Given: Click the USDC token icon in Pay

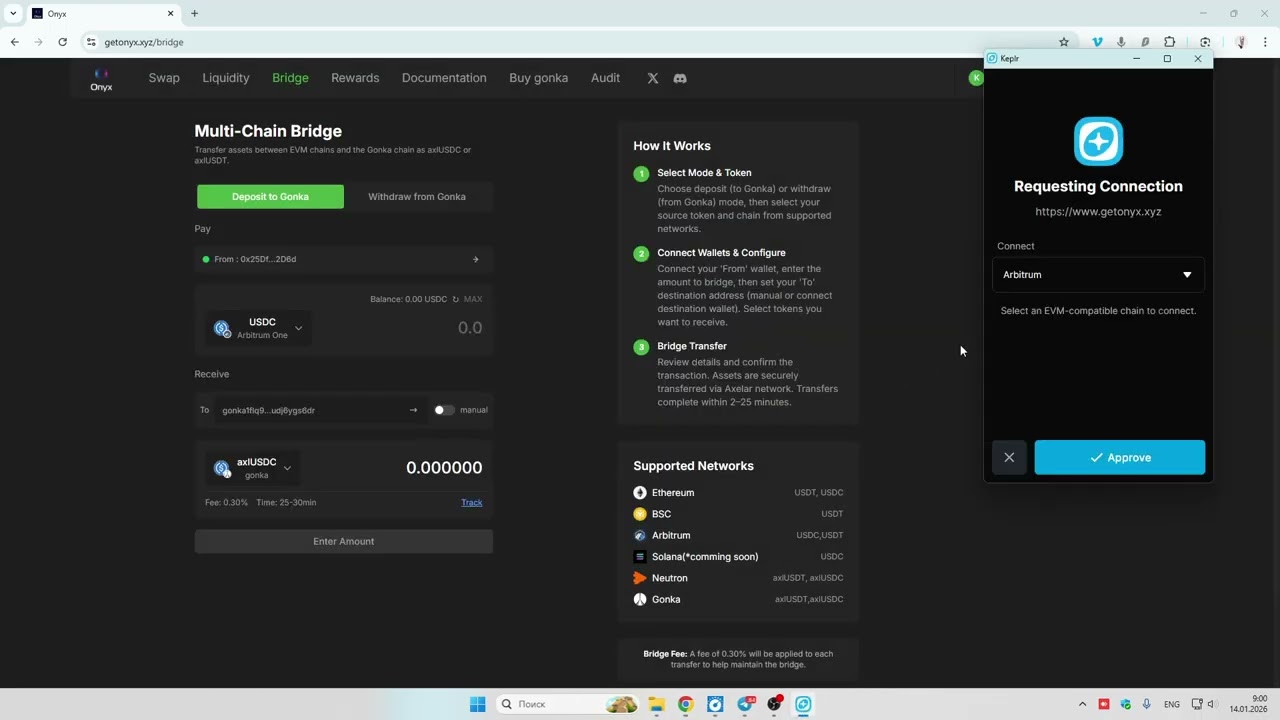Looking at the screenshot, I should pyautogui.click(x=222, y=328).
